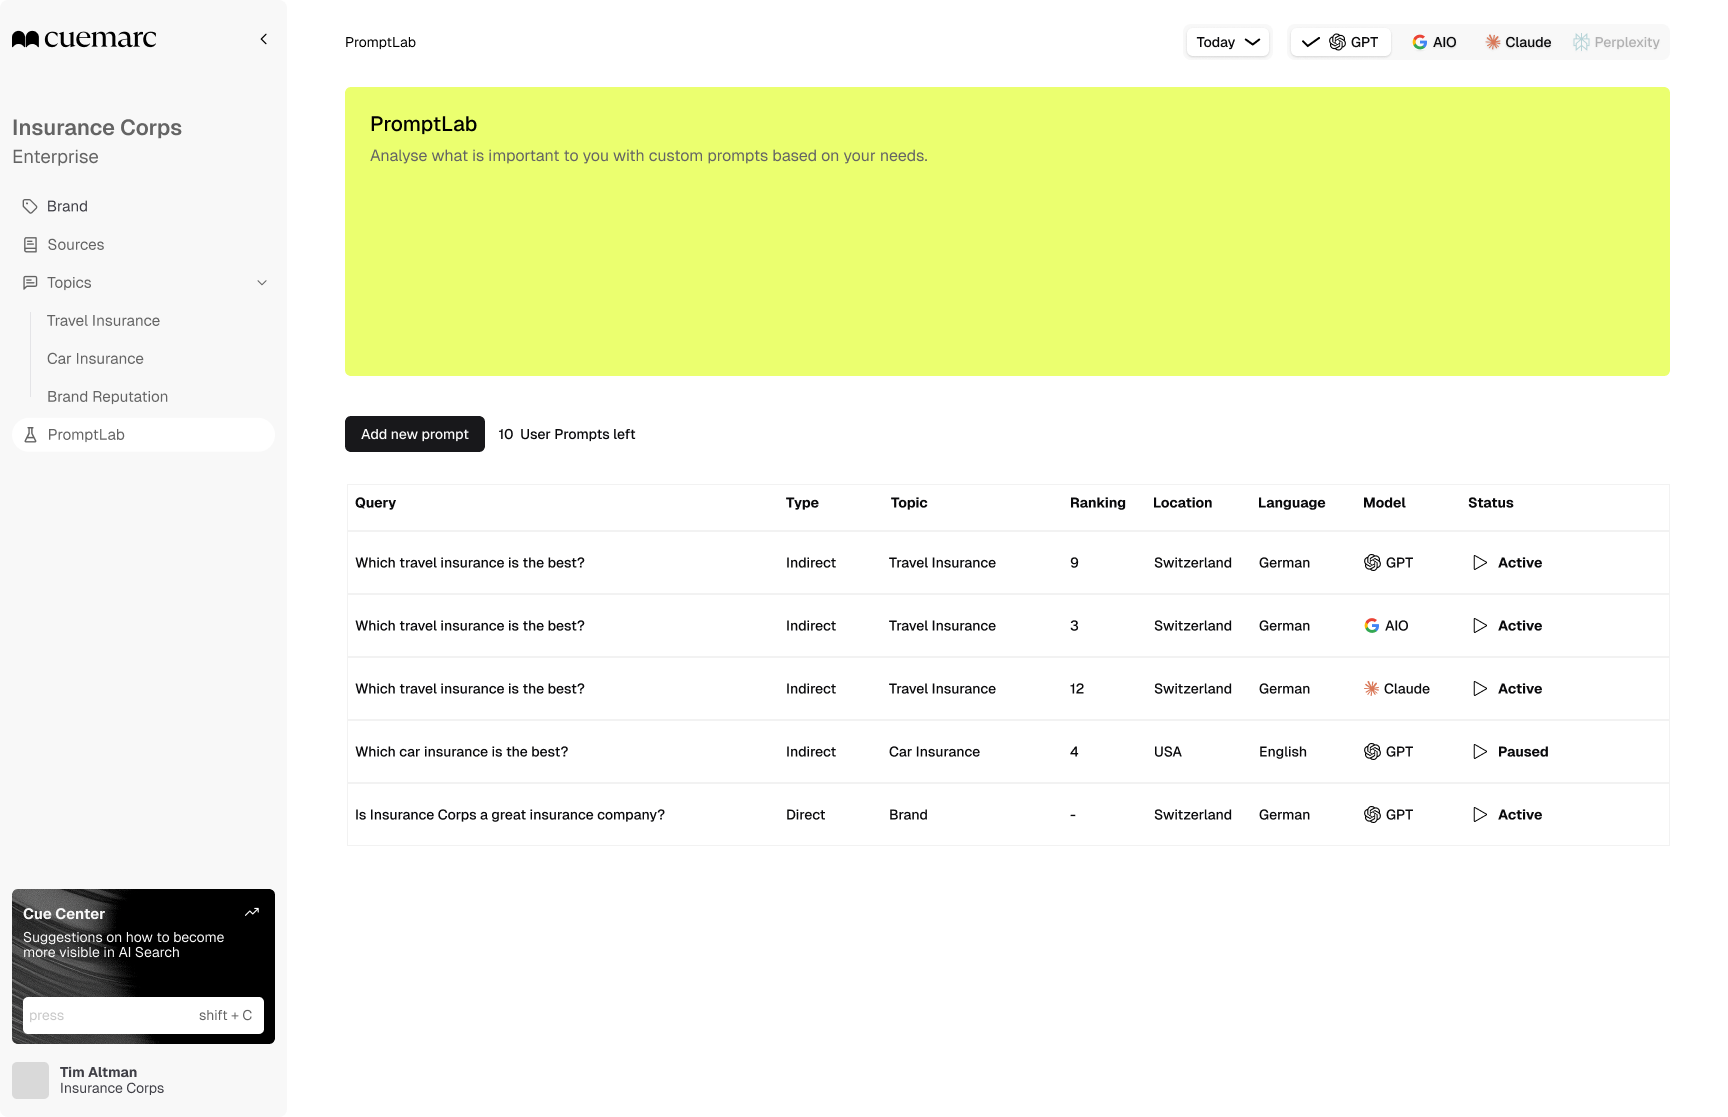
Task: Click the GPT icon in the first travel insurance row
Action: 1372,562
